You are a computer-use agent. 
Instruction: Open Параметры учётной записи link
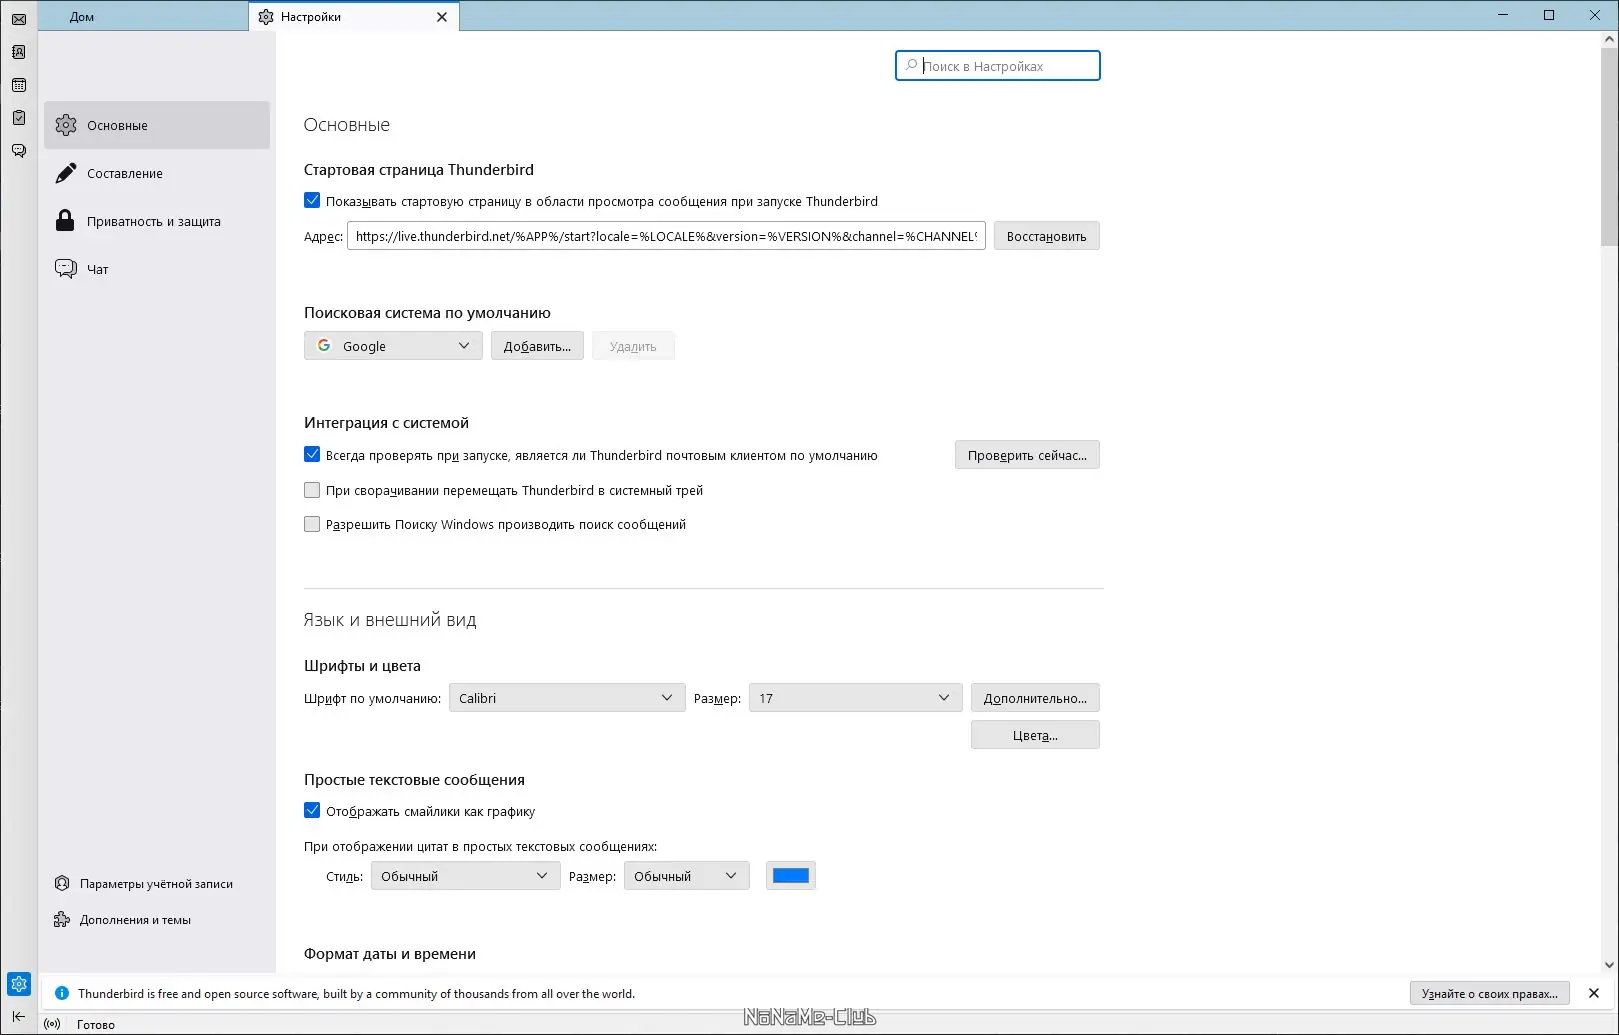[x=143, y=884]
